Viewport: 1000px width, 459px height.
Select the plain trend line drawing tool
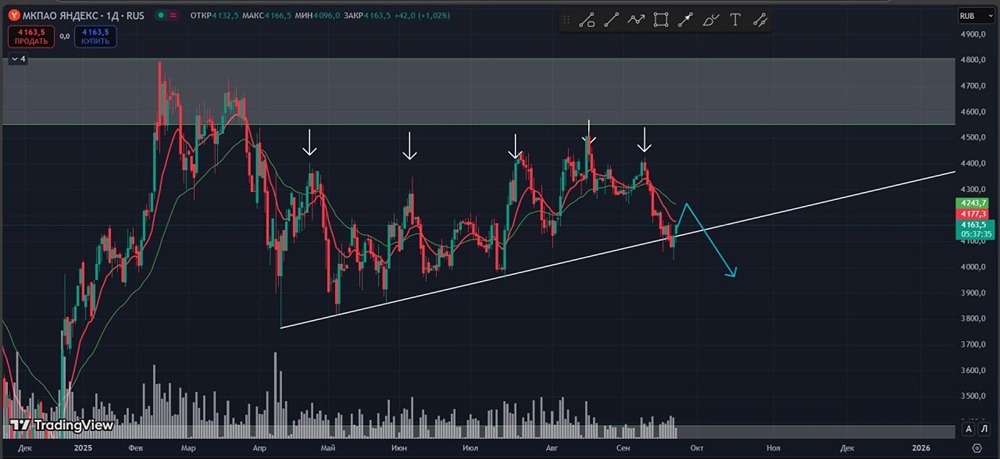click(x=611, y=20)
